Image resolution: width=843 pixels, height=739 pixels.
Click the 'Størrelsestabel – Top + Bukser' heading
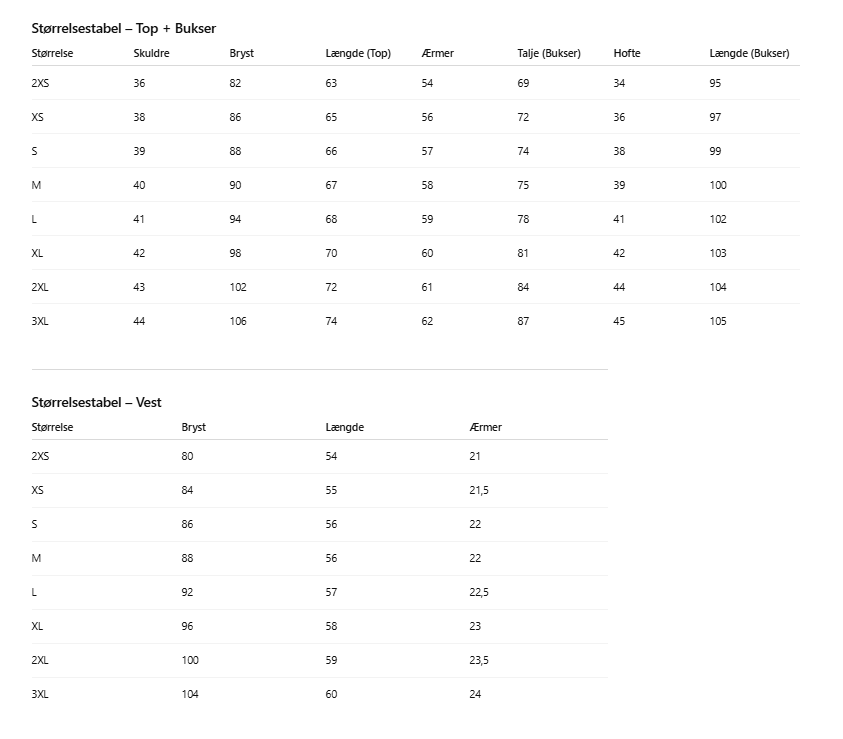pos(124,29)
